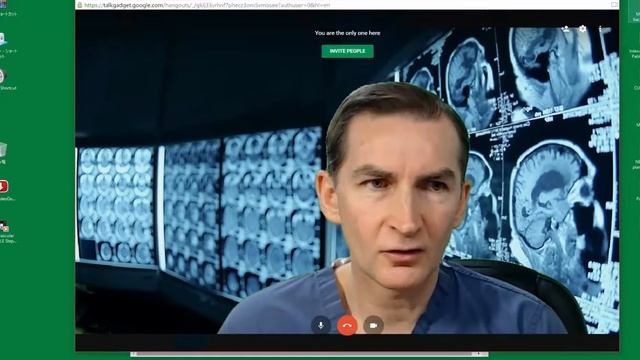Click the INVITE PEOPLE button
The width and height of the screenshot is (640, 360).
347,51
